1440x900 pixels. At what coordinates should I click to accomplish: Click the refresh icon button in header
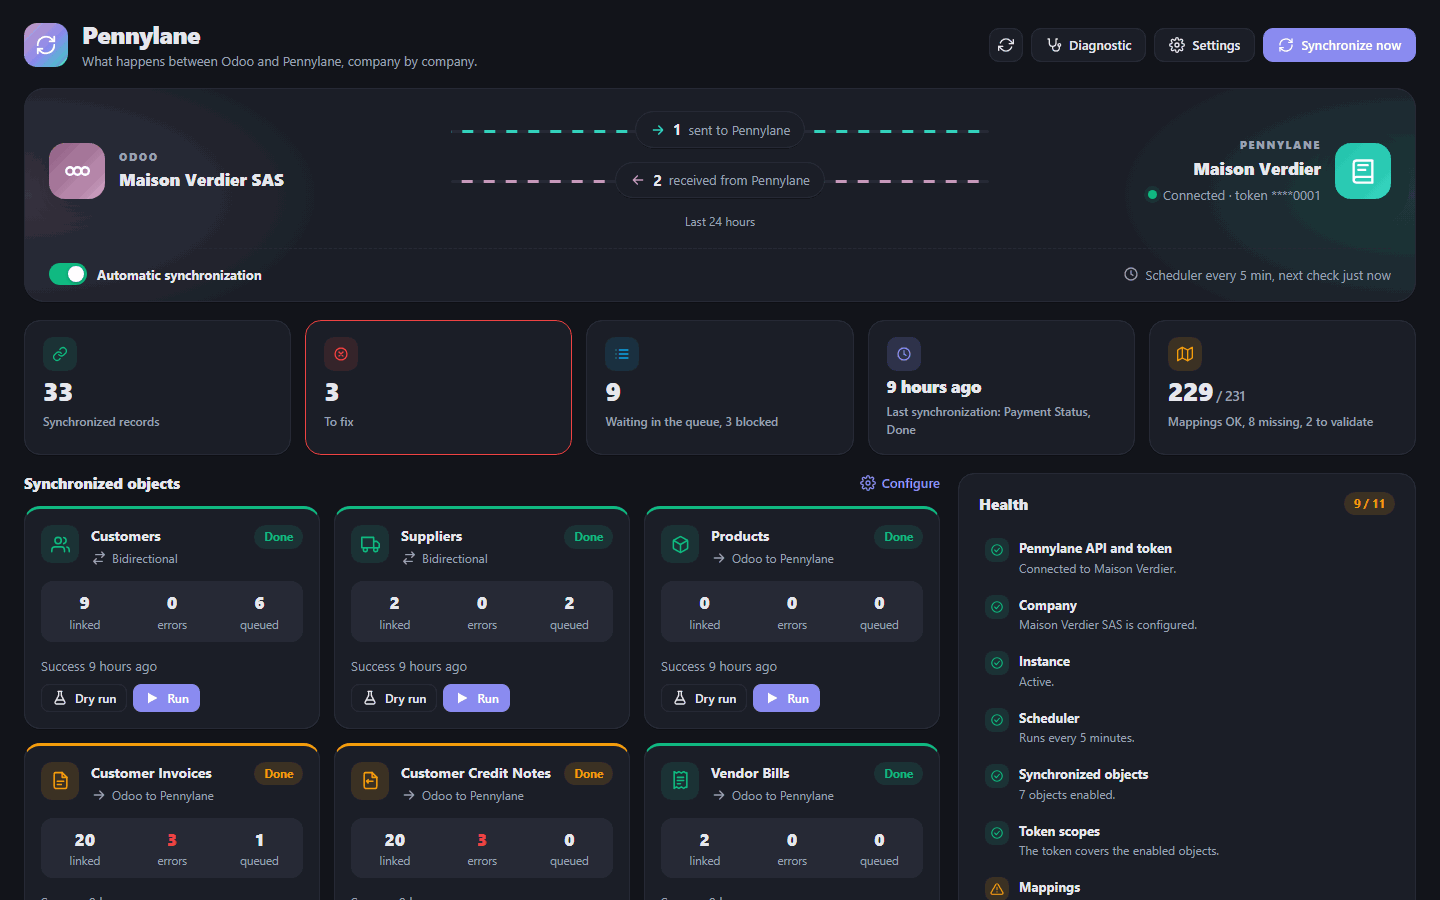click(x=1006, y=45)
